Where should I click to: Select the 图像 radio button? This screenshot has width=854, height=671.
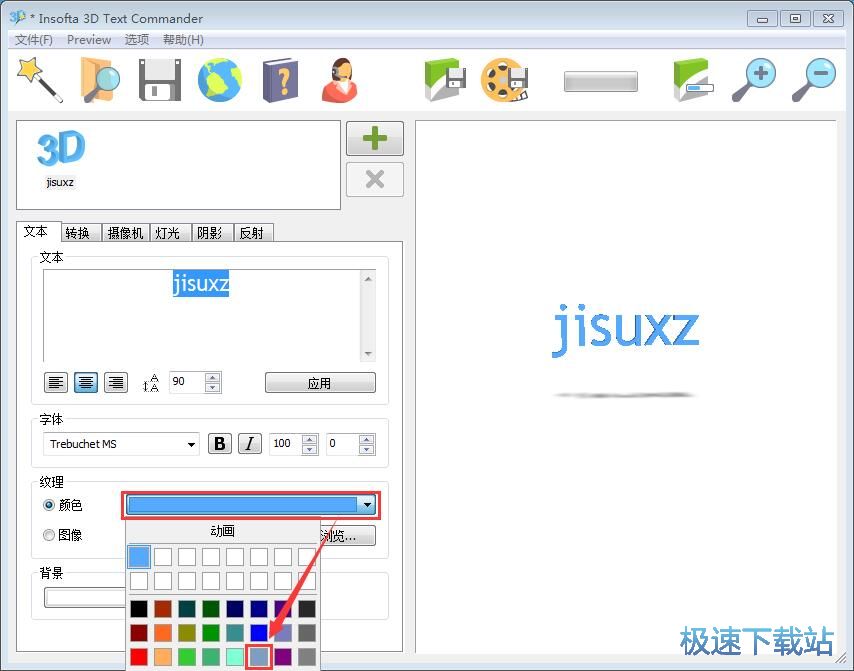coord(49,535)
